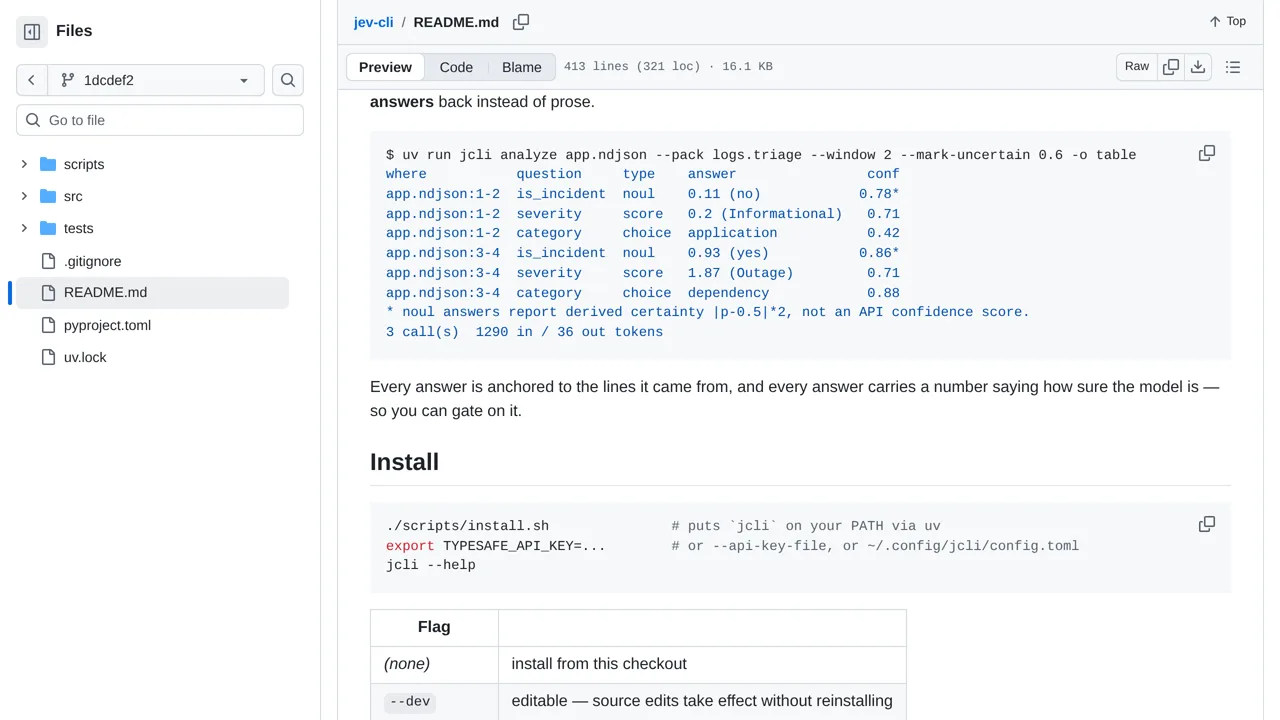
Task: Click the './scripts/install.sh' code line
Action: click(x=467, y=526)
